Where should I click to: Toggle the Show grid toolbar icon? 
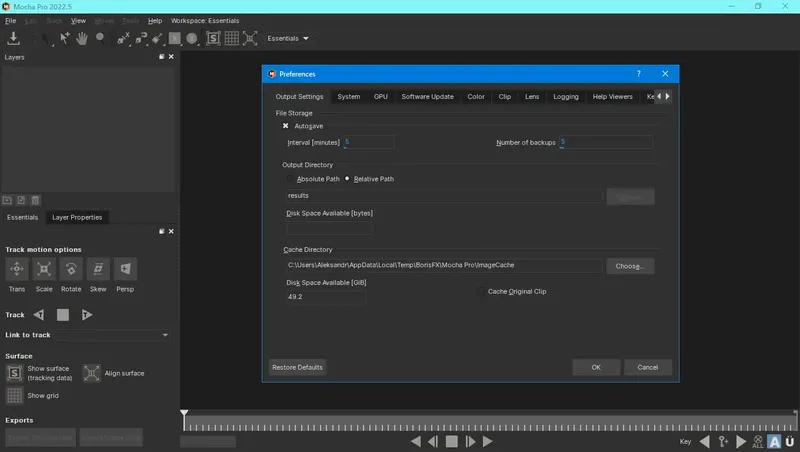tap(232, 38)
